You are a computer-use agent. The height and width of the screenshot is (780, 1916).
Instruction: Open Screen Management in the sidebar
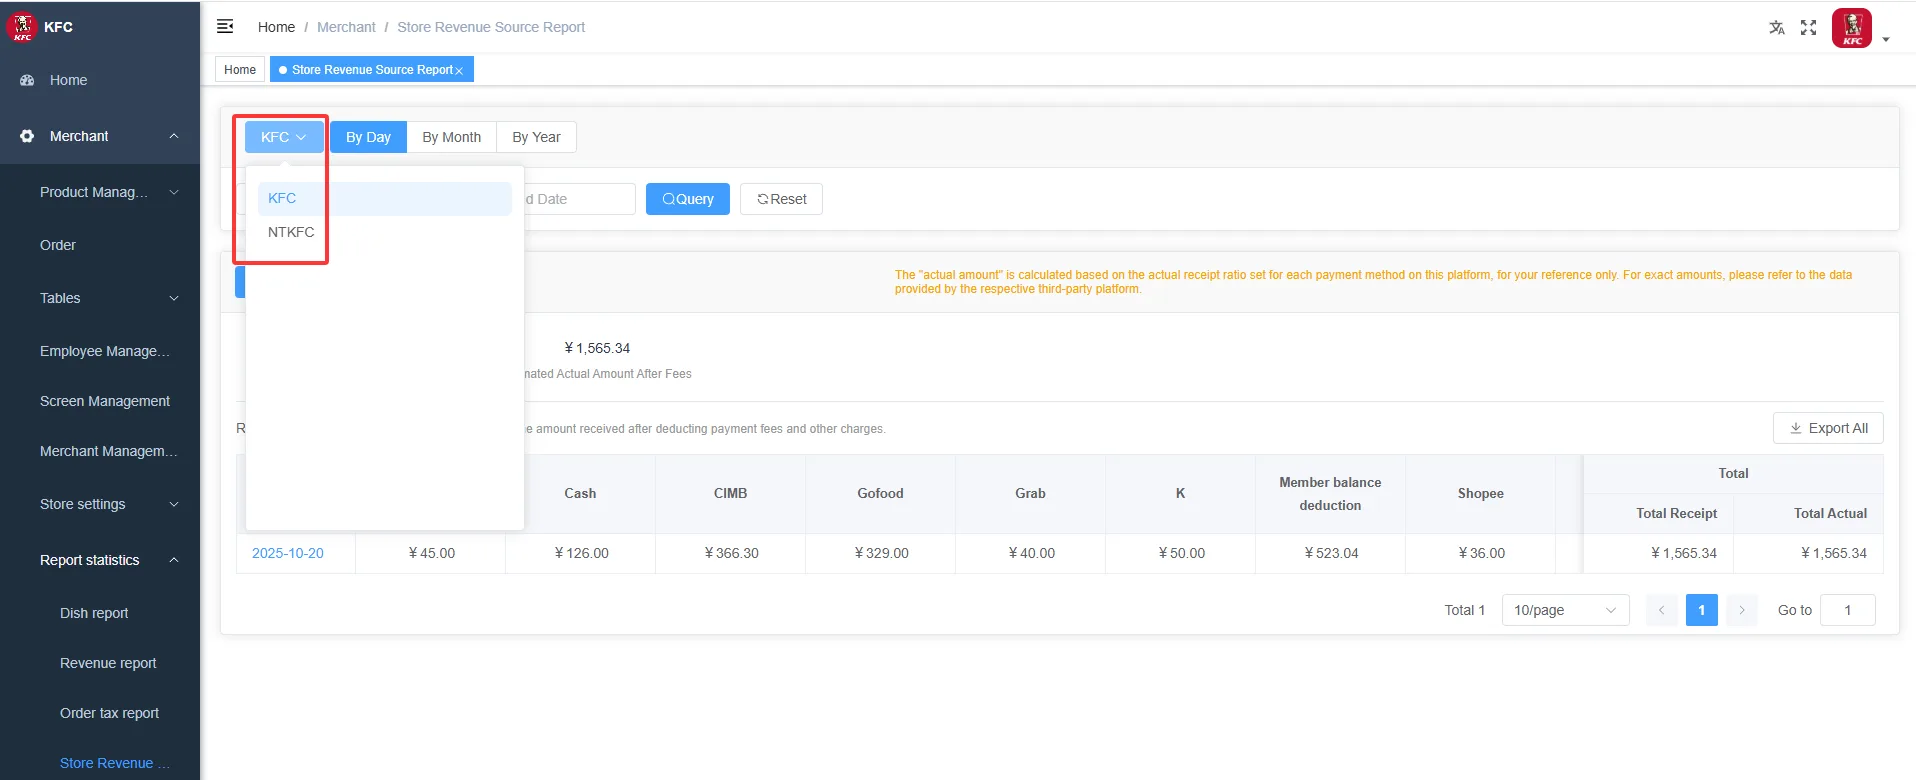[x=100, y=401]
